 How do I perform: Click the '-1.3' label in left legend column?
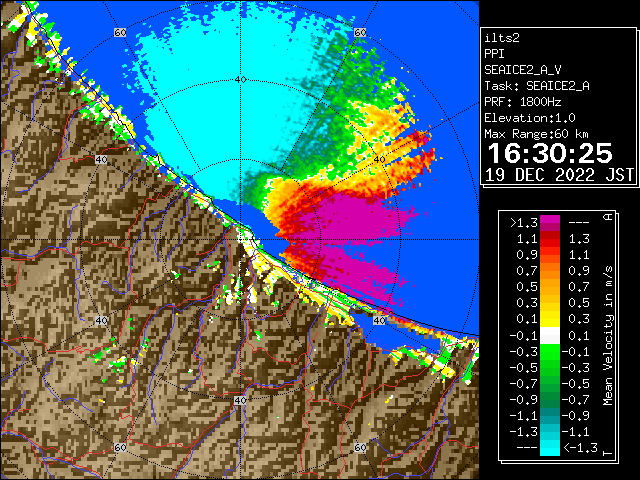click(x=524, y=432)
